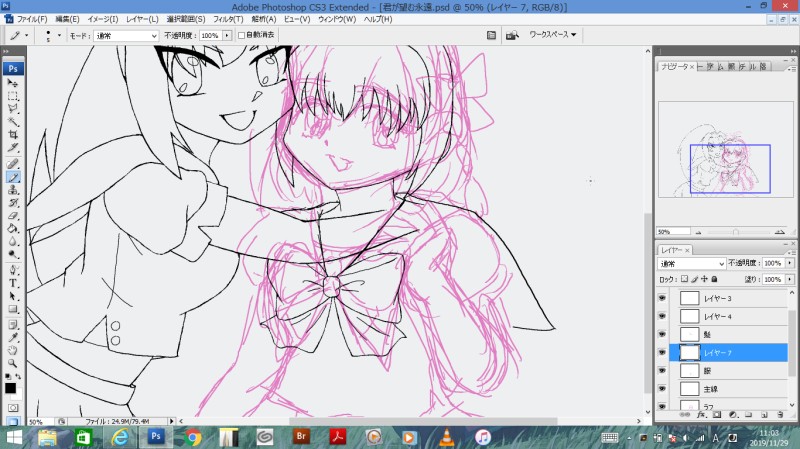Open the ファイル(F) menu

32,19
